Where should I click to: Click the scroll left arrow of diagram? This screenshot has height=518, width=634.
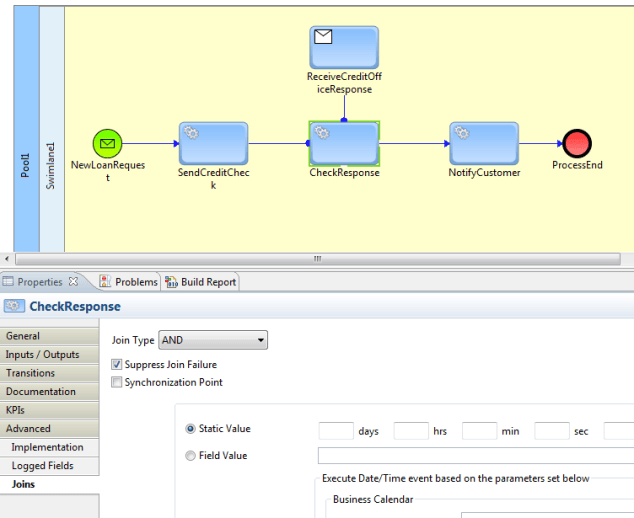coord(7,259)
